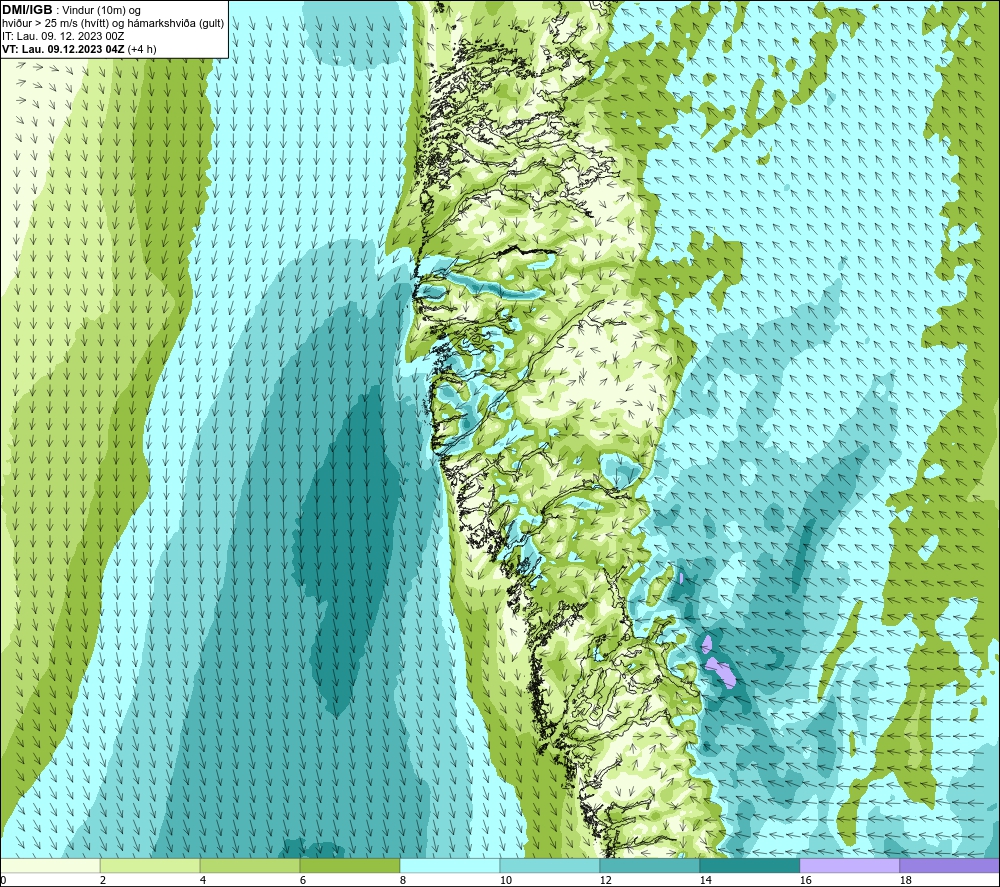Click the 'hviður > 25 m/s (hvítt)' line
Image resolution: width=1000 pixels, height=887 pixels.
pyautogui.click(x=55, y=24)
